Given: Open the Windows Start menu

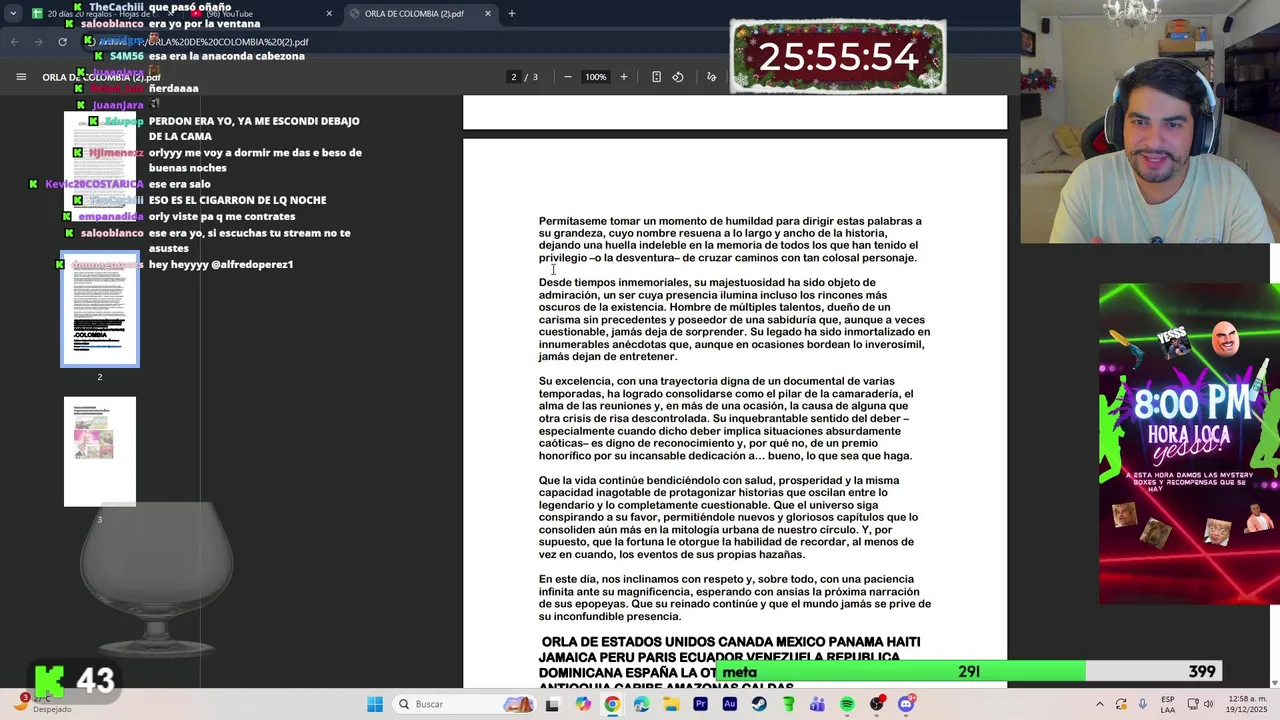Looking at the screenshot, I should 375,704.
